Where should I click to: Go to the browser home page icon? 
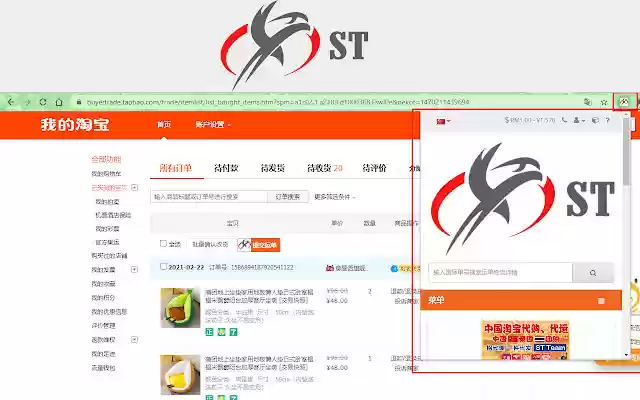pyautogui.click(x=59, y=102)
